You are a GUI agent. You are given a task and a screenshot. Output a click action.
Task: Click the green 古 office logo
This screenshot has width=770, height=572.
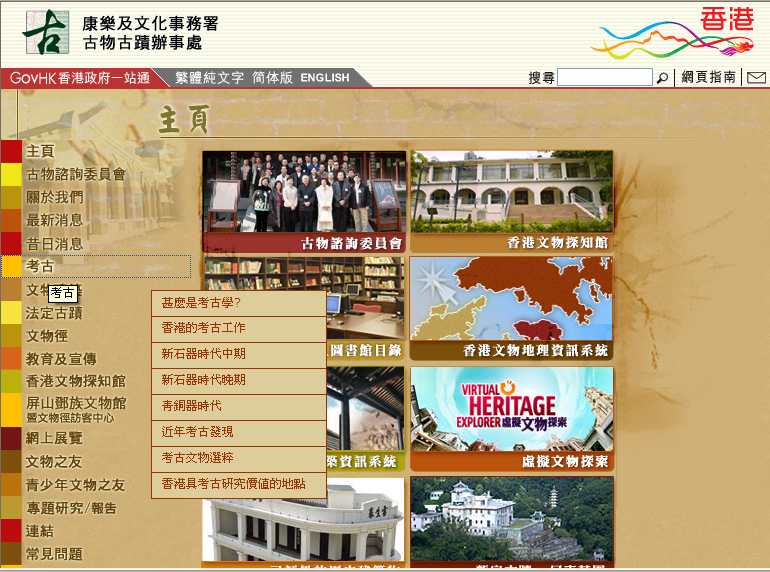(x=46, y=32)
